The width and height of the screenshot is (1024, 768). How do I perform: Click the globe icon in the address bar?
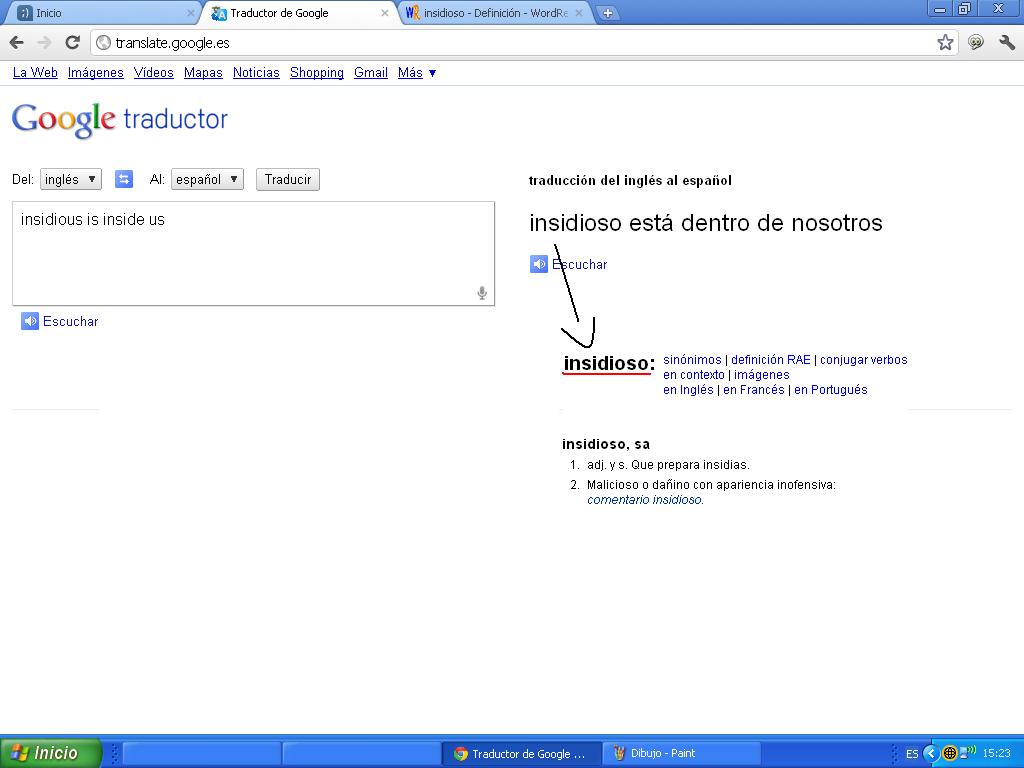(x=103, y=43)
